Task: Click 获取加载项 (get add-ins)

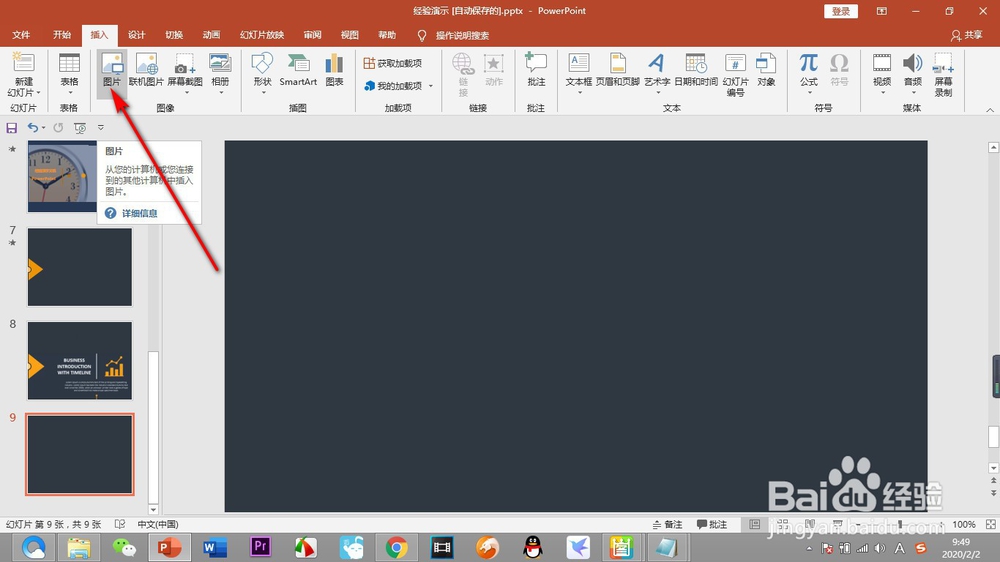Action: click(x=392, y=63)
